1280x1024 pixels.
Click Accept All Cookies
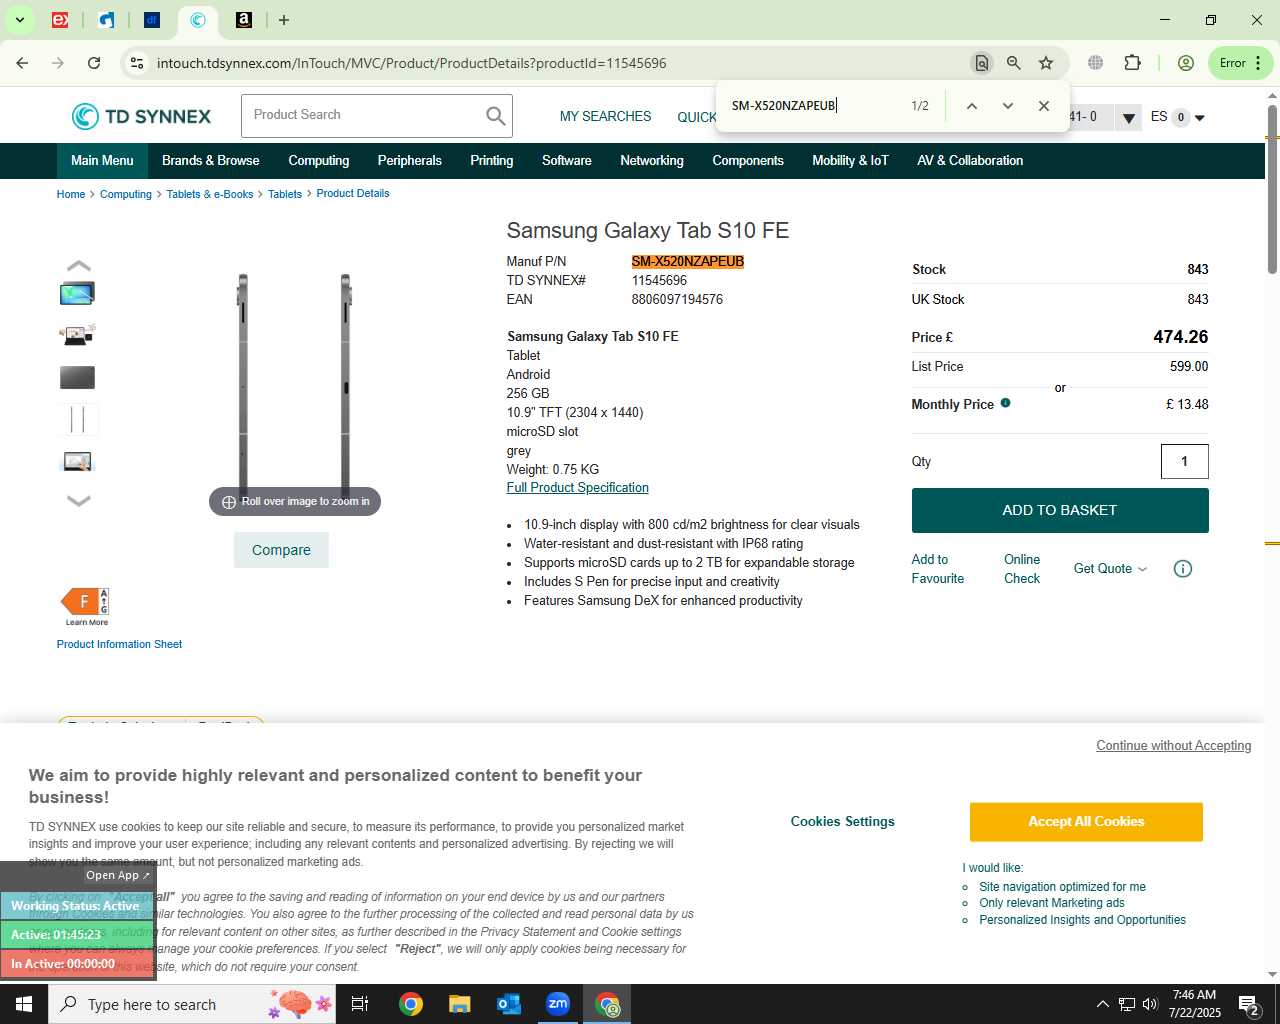(x=1086, y=822)
